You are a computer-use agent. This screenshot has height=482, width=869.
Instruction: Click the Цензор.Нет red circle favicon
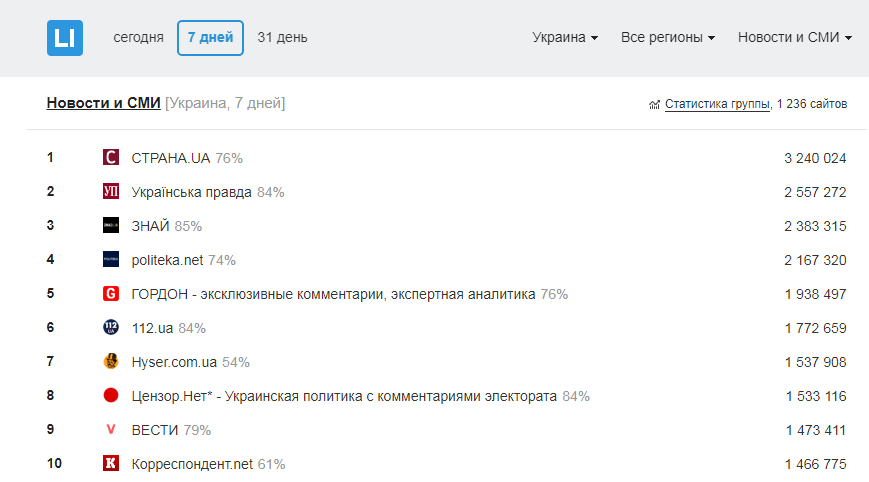click(111, 396)
